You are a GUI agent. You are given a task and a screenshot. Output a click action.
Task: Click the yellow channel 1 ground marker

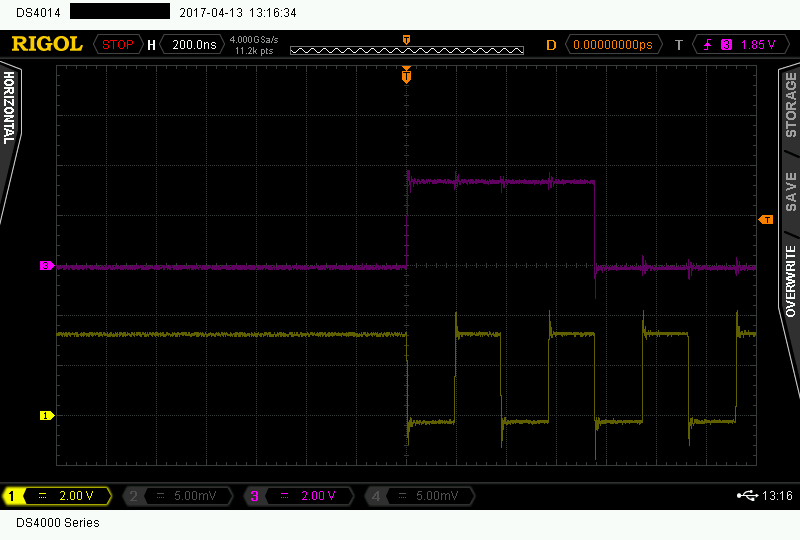[46, 415]
